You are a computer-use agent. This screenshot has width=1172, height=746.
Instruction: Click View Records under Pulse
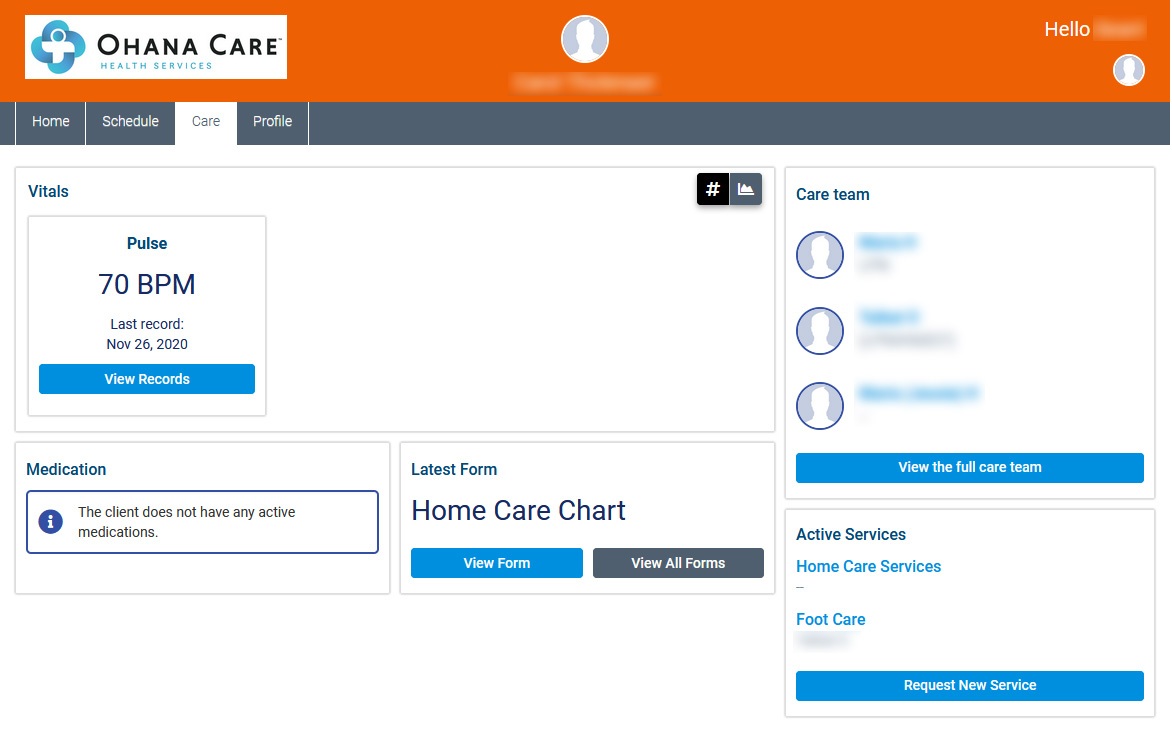[x=146, y=378]
